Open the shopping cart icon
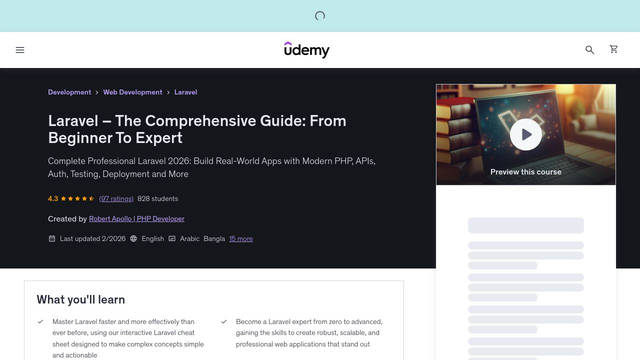The width and height of the screenshot is (640, 360). coord(613,49)
